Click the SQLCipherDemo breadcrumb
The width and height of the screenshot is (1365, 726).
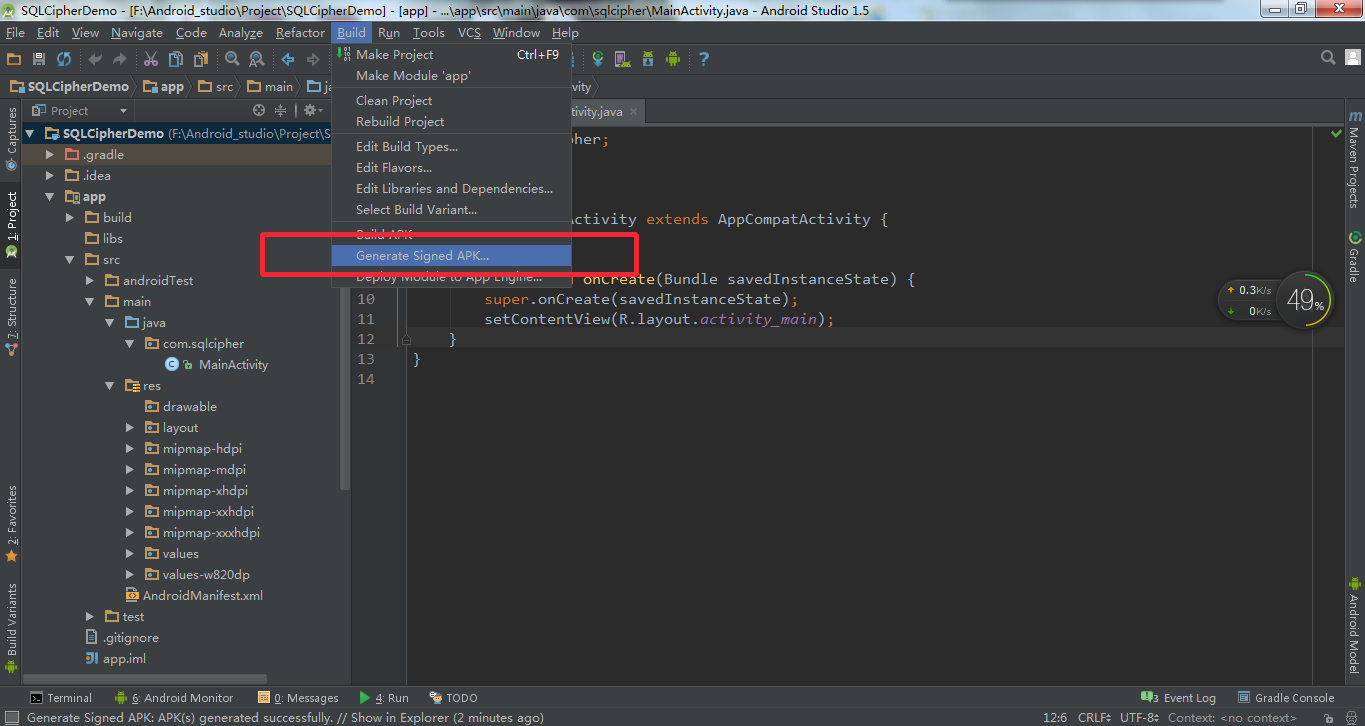[70, 87]
